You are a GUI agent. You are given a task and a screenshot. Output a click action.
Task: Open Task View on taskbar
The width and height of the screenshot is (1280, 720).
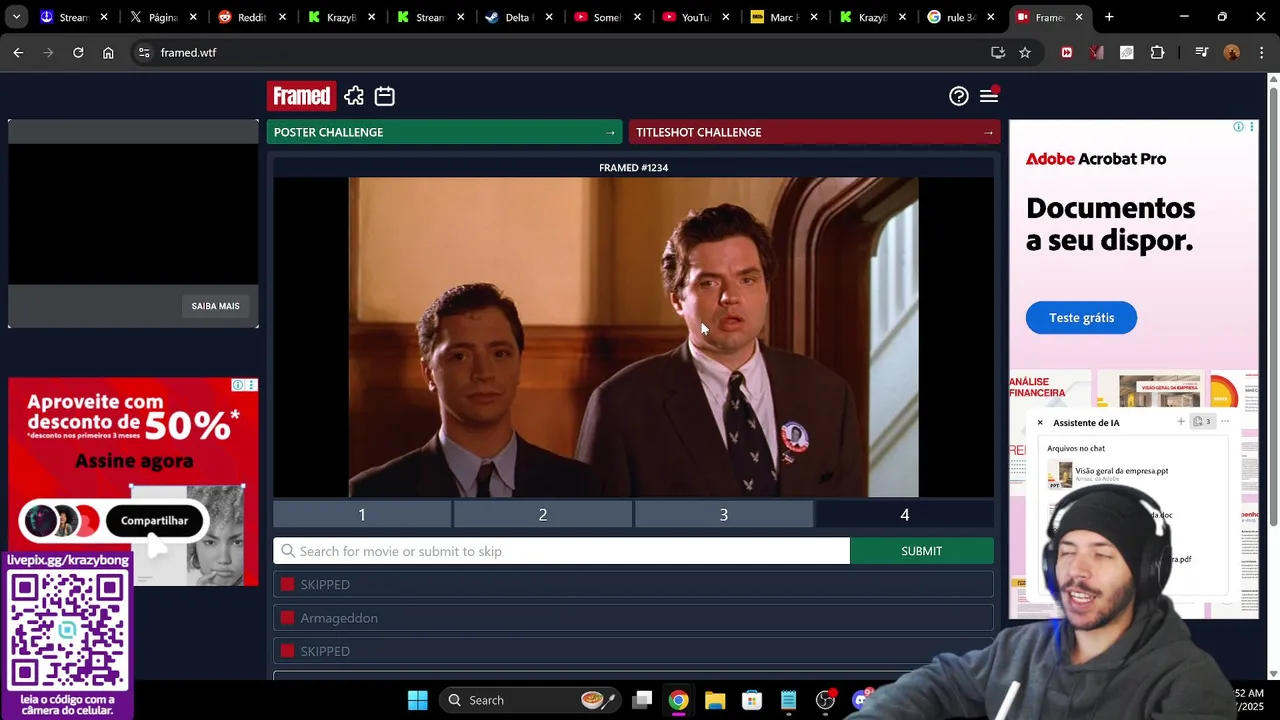click(642, 700)
